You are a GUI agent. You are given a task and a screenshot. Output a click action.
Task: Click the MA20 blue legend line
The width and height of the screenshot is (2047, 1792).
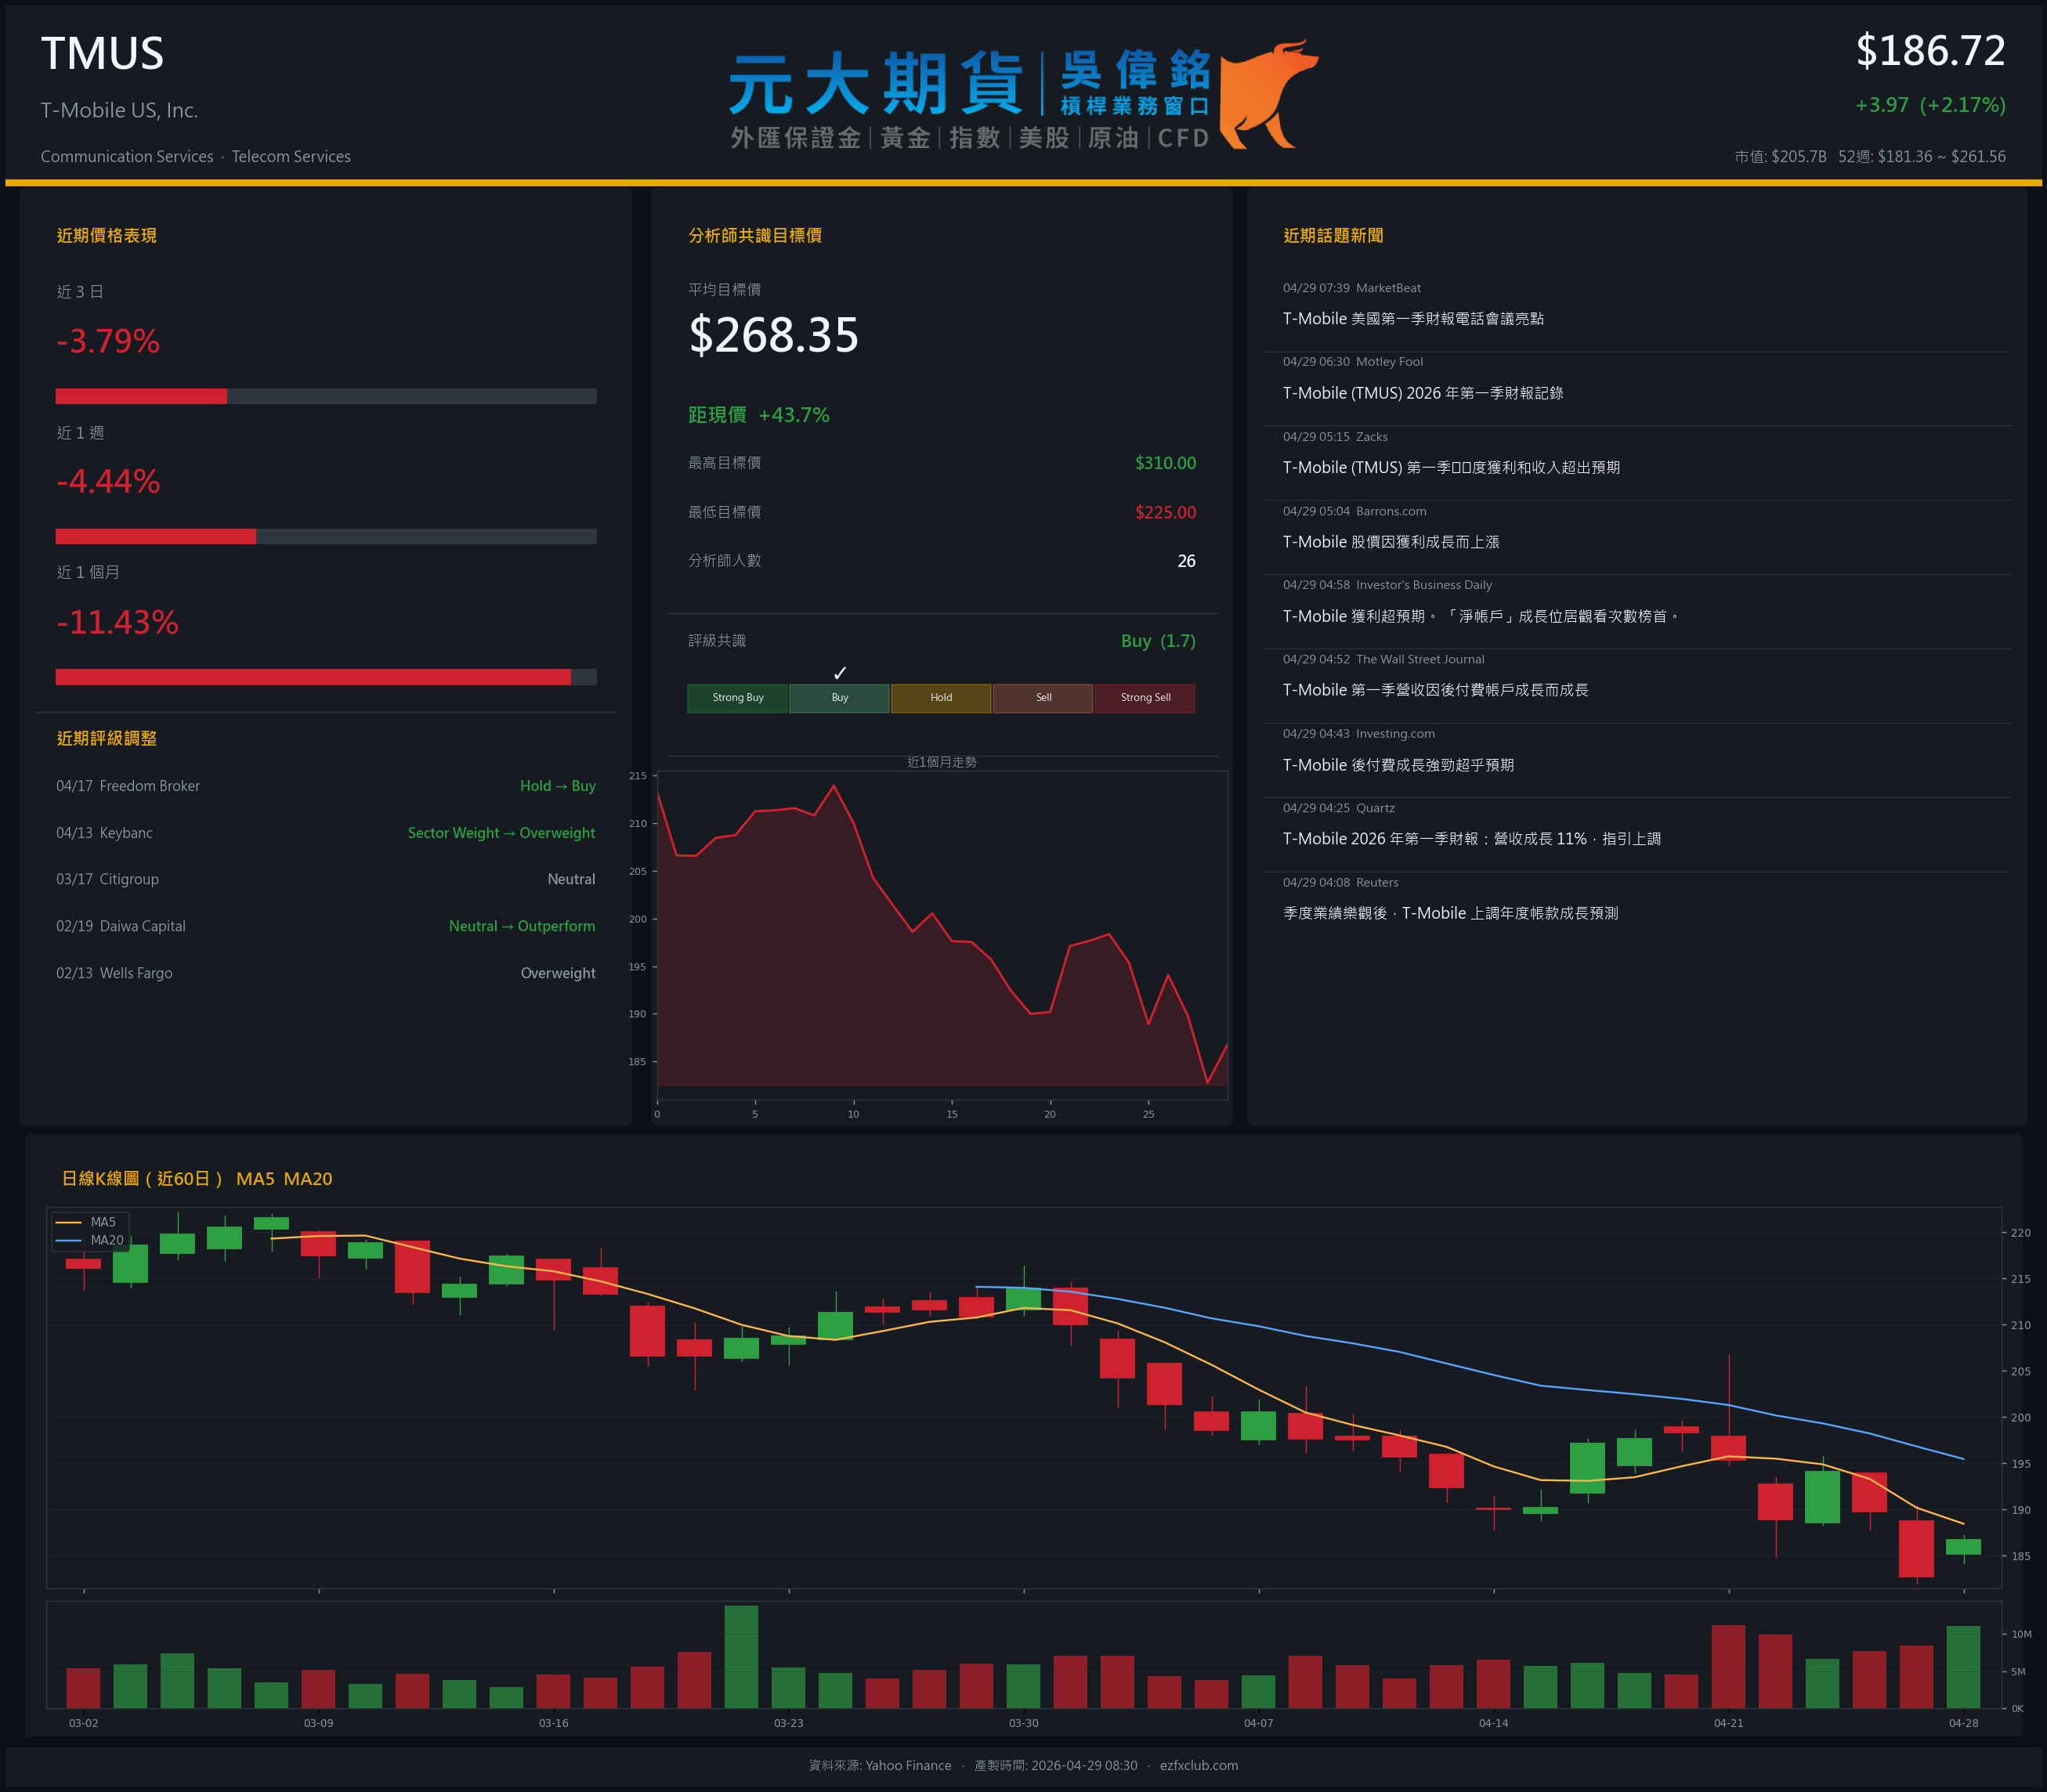[68, 1240]
